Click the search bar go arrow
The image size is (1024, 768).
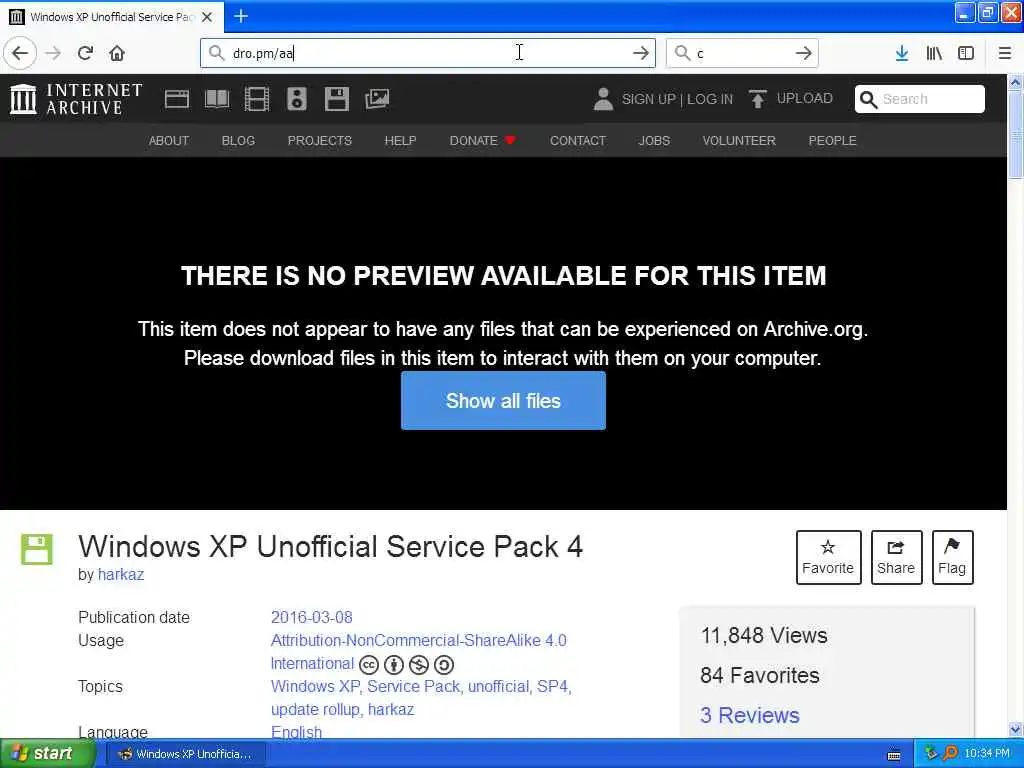coord(804,53)
